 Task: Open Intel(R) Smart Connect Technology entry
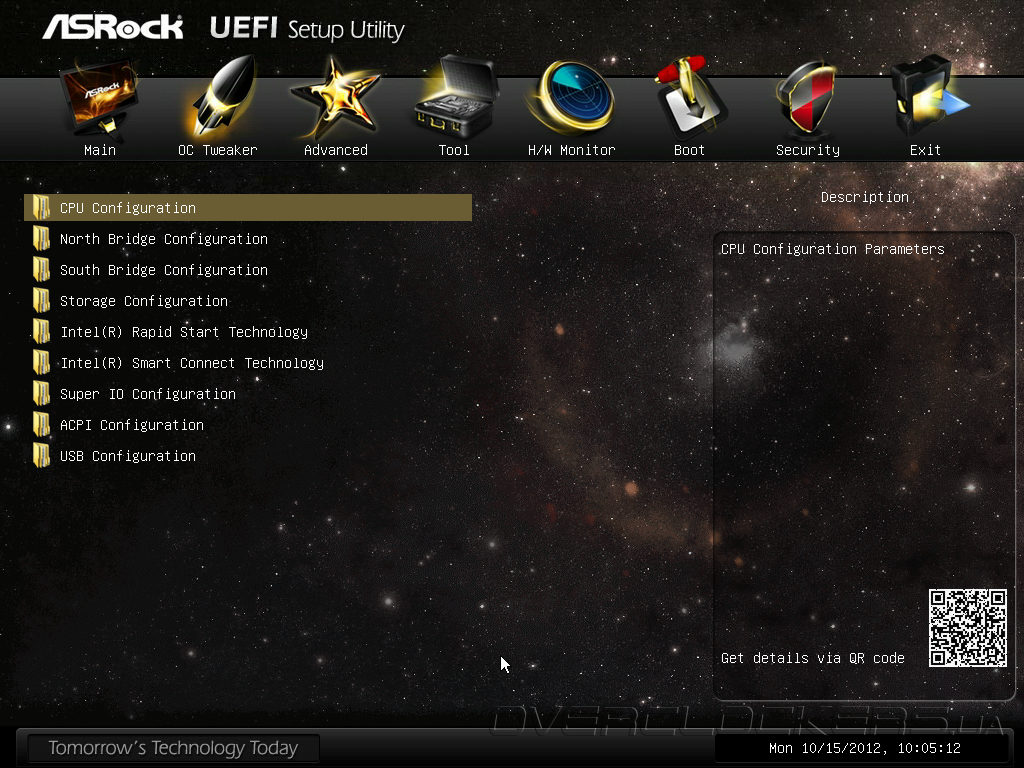tap(192, 363)
